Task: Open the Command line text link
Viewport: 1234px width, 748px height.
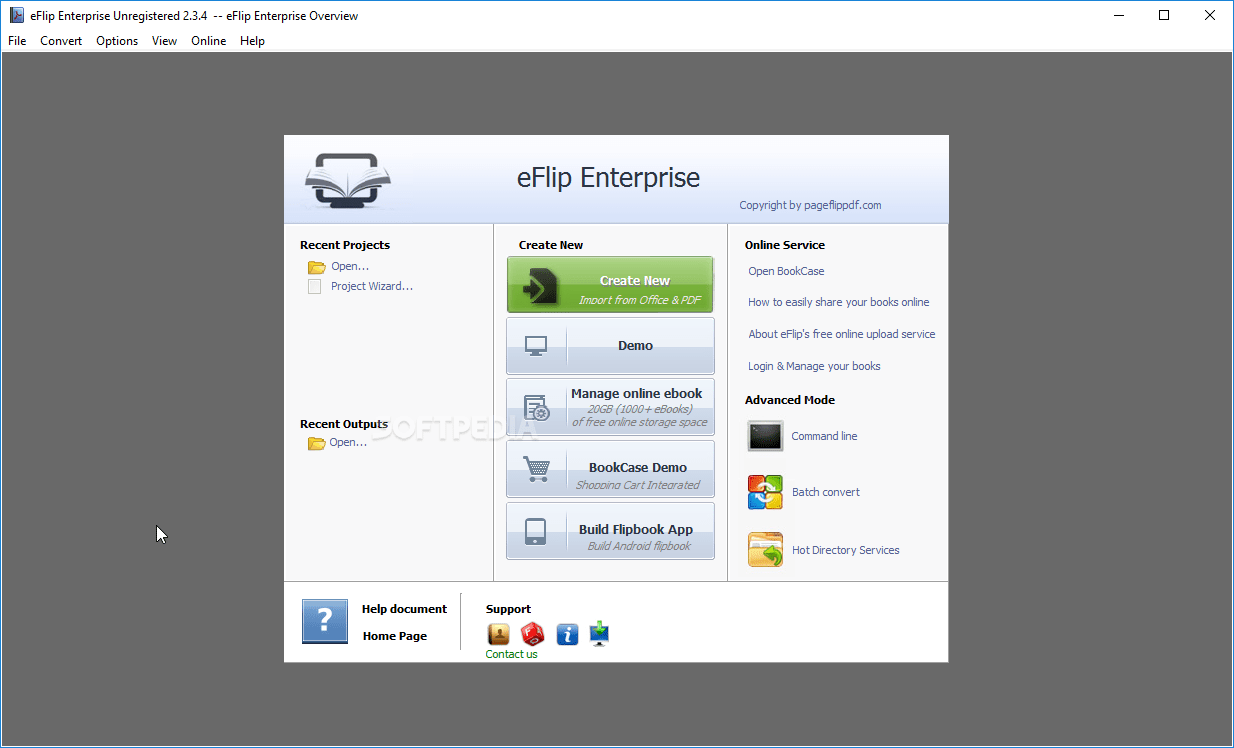Action: (x=824, y=436)
